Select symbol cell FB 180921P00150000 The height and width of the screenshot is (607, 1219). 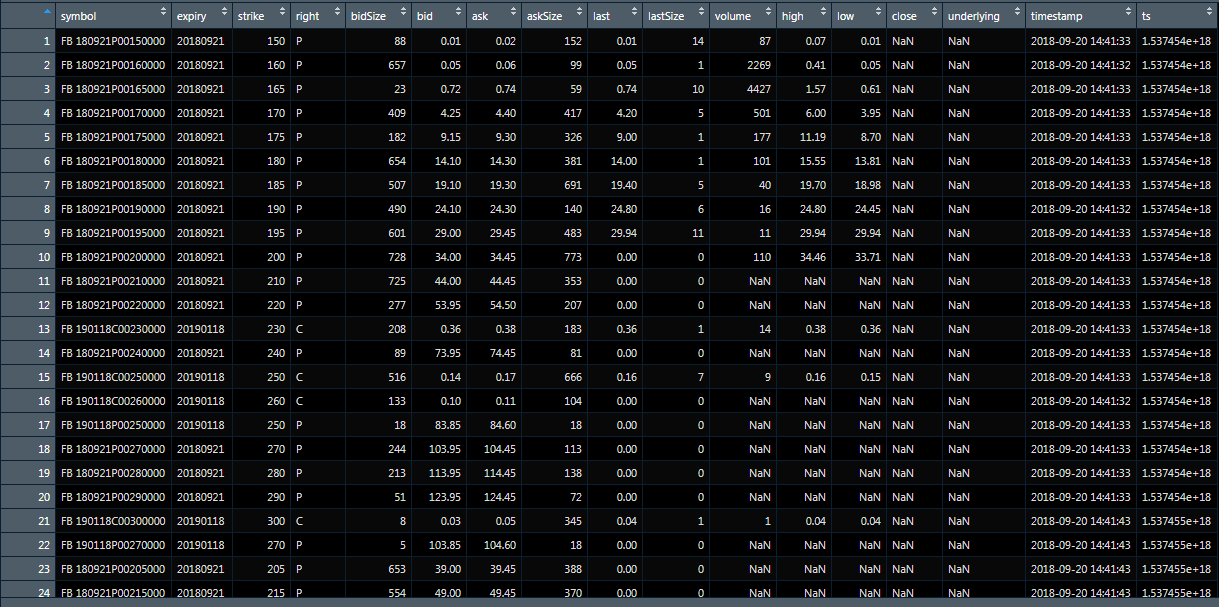pos(113,41)
